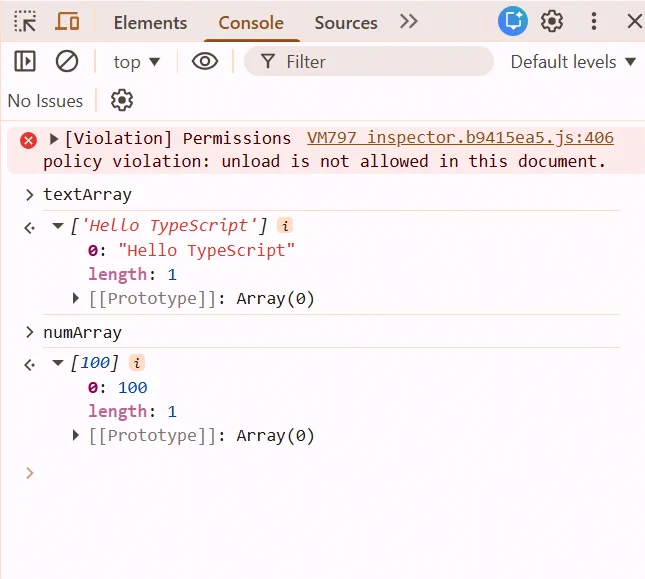This screenshot has height=579, width=645.
Task: Open the Default levels dropdown
Action: point(573,62)
